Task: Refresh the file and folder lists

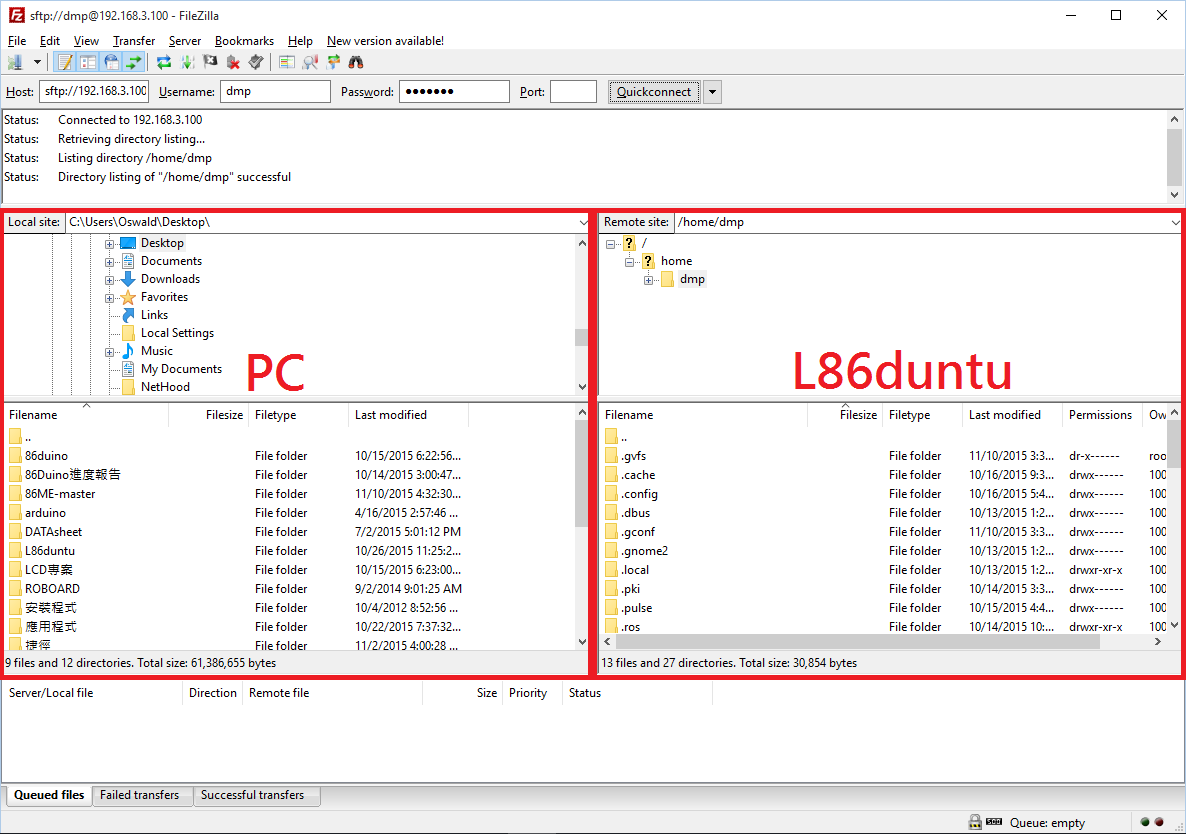Action: (x=163, y=62)
